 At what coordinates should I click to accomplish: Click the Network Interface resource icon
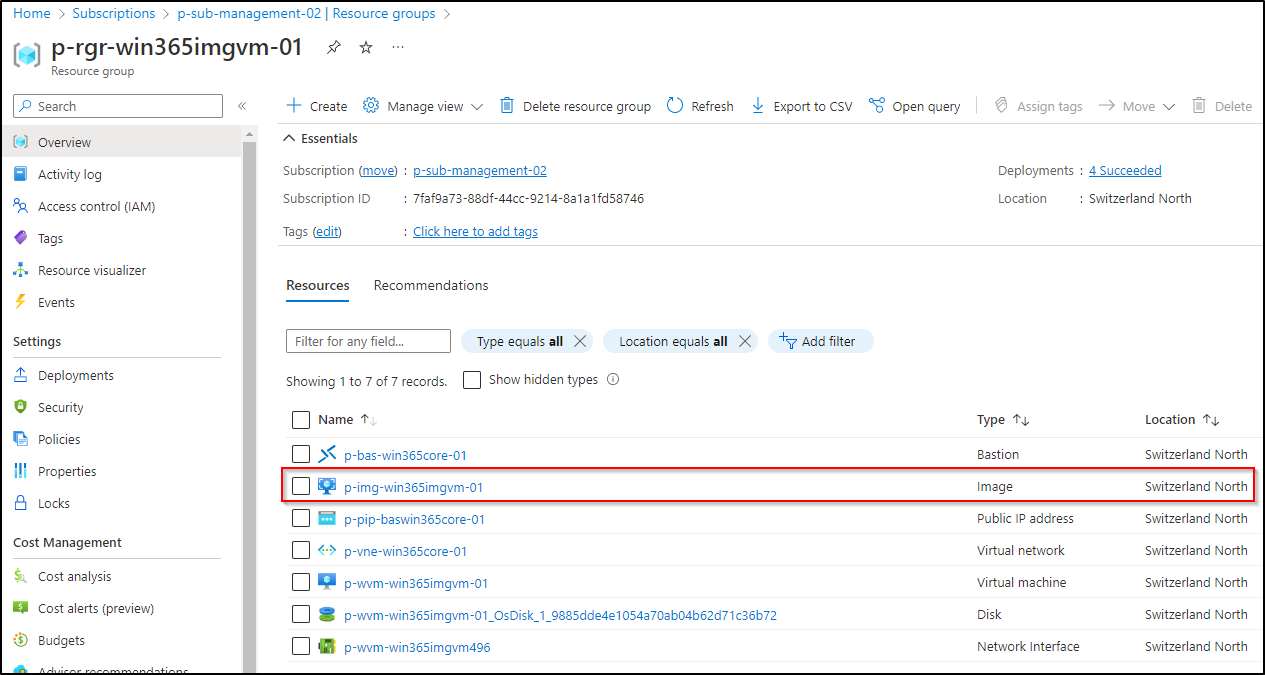(327, 647)
